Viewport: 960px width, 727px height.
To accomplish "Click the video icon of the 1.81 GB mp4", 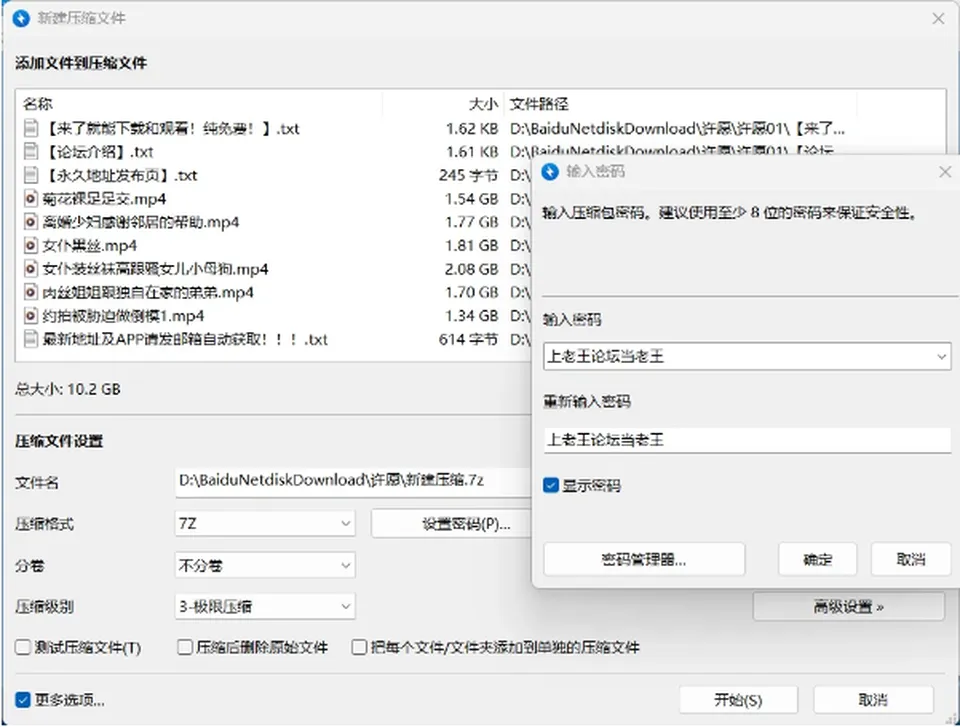I will click(31, 246).
